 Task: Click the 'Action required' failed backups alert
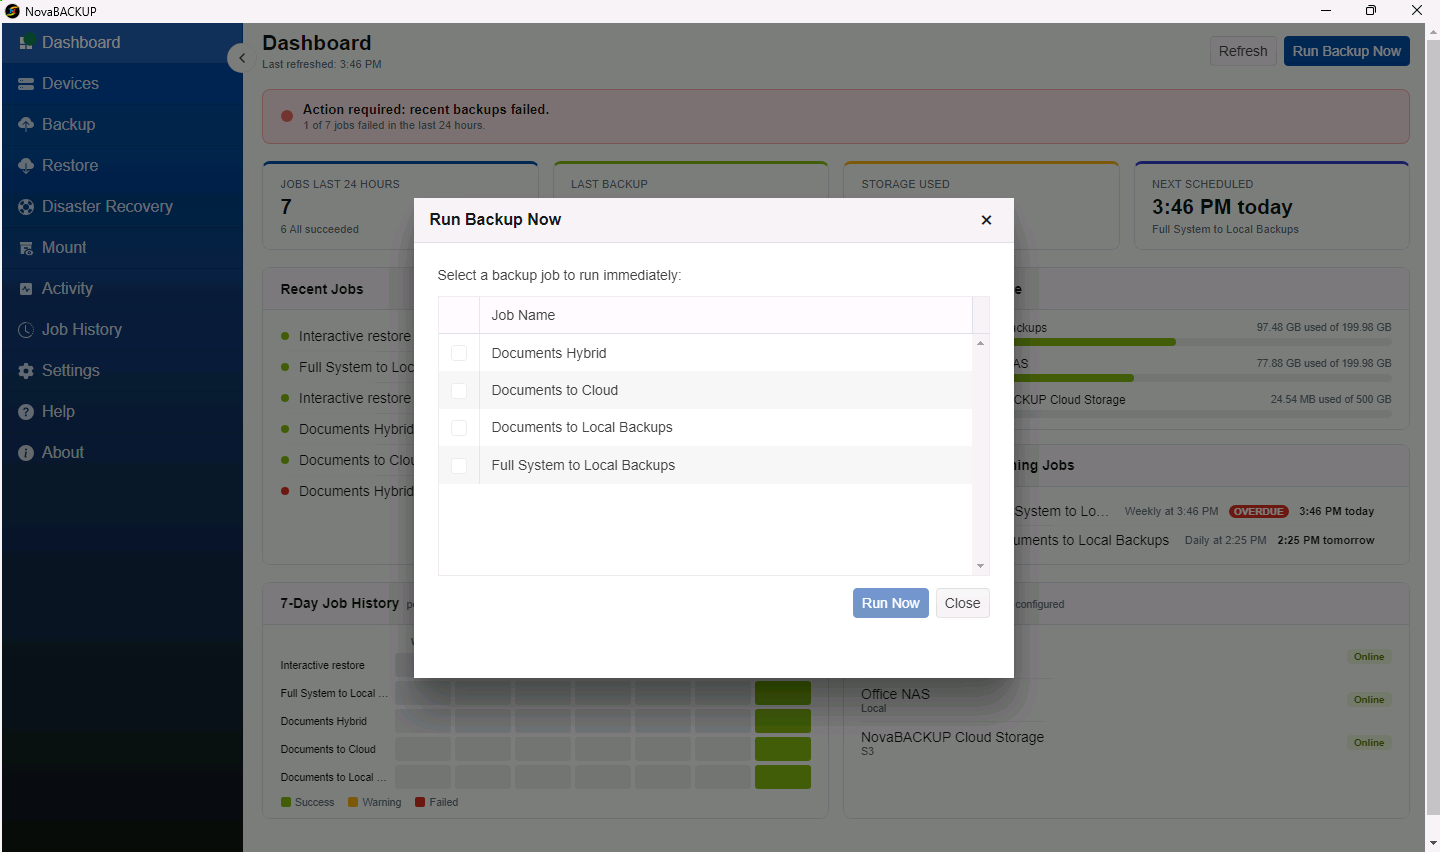(x=836, y=117)
